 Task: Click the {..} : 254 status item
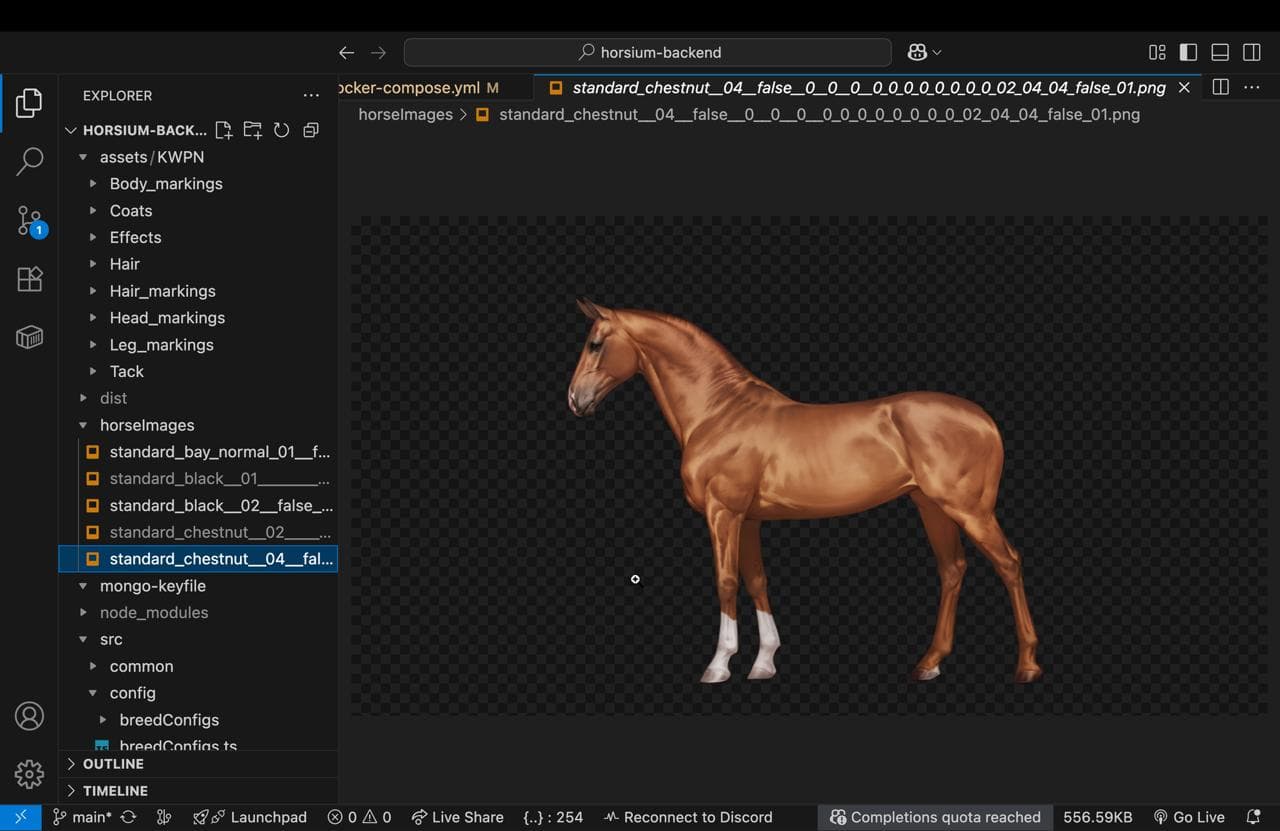point(553,817)
